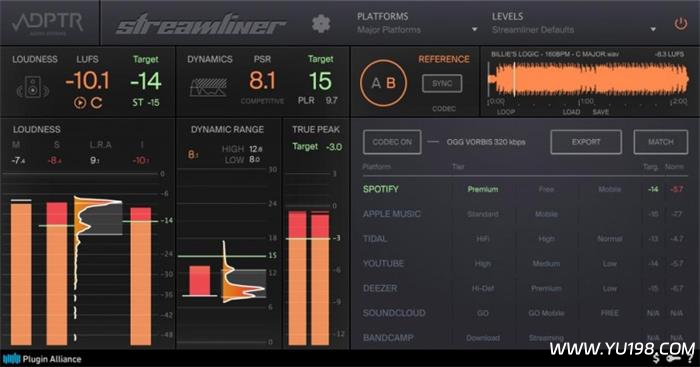Viewport: 700px width, 367px height.
Task: Click the -3 target line on true peak meter
Action: (309, 239)
